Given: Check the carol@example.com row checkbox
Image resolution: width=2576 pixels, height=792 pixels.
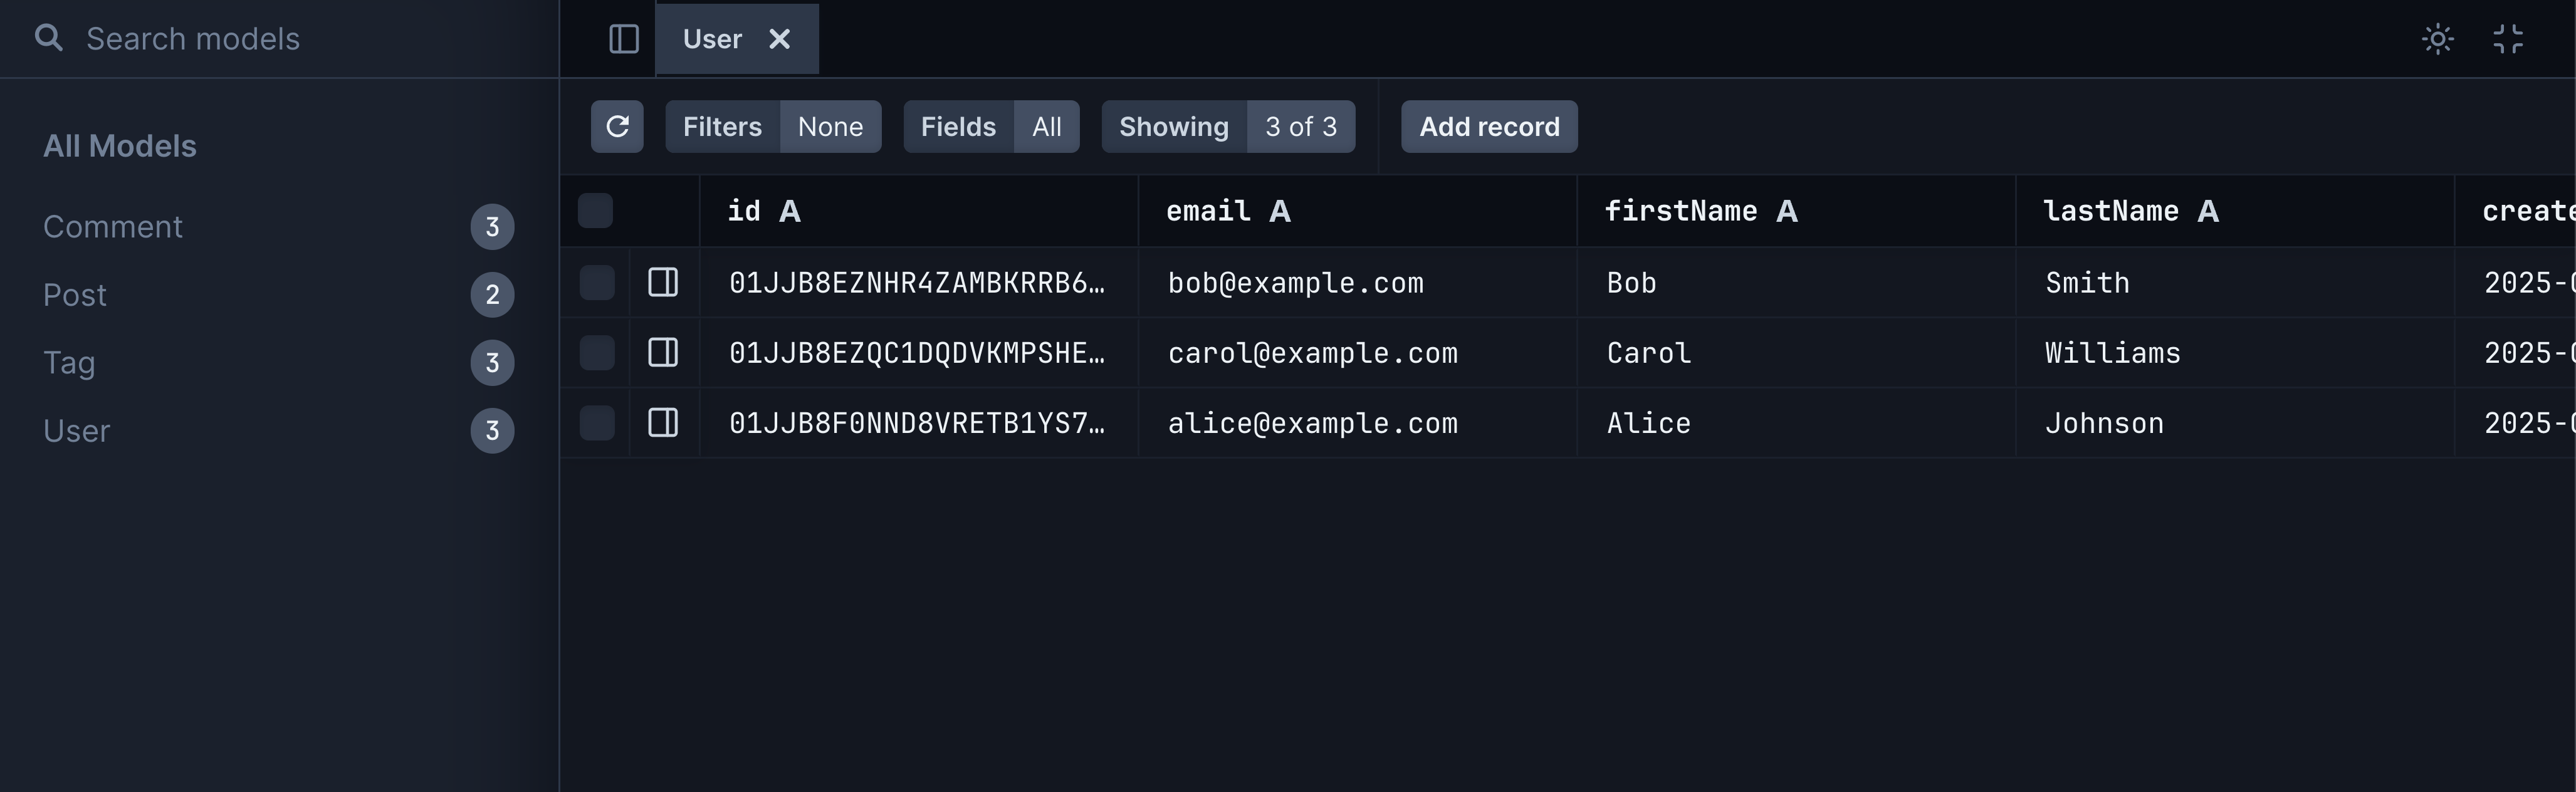Looking at the screenshot, I should click(x=597, y=353).
